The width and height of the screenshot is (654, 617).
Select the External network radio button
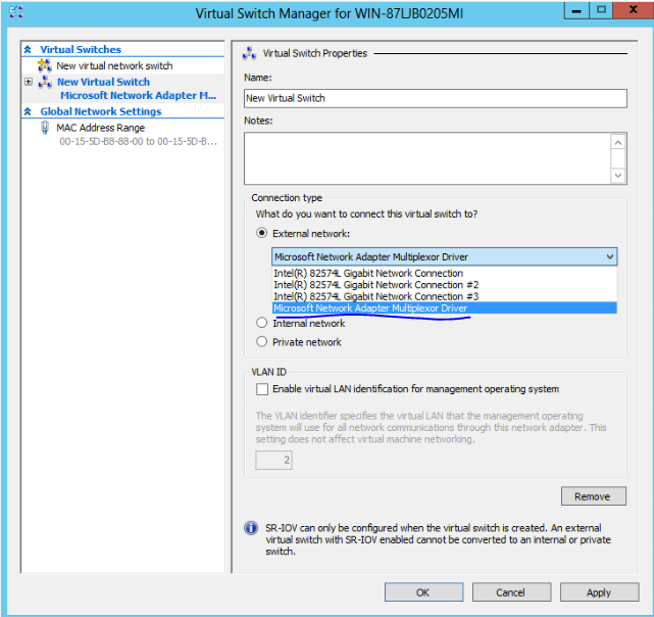point(262,233)
